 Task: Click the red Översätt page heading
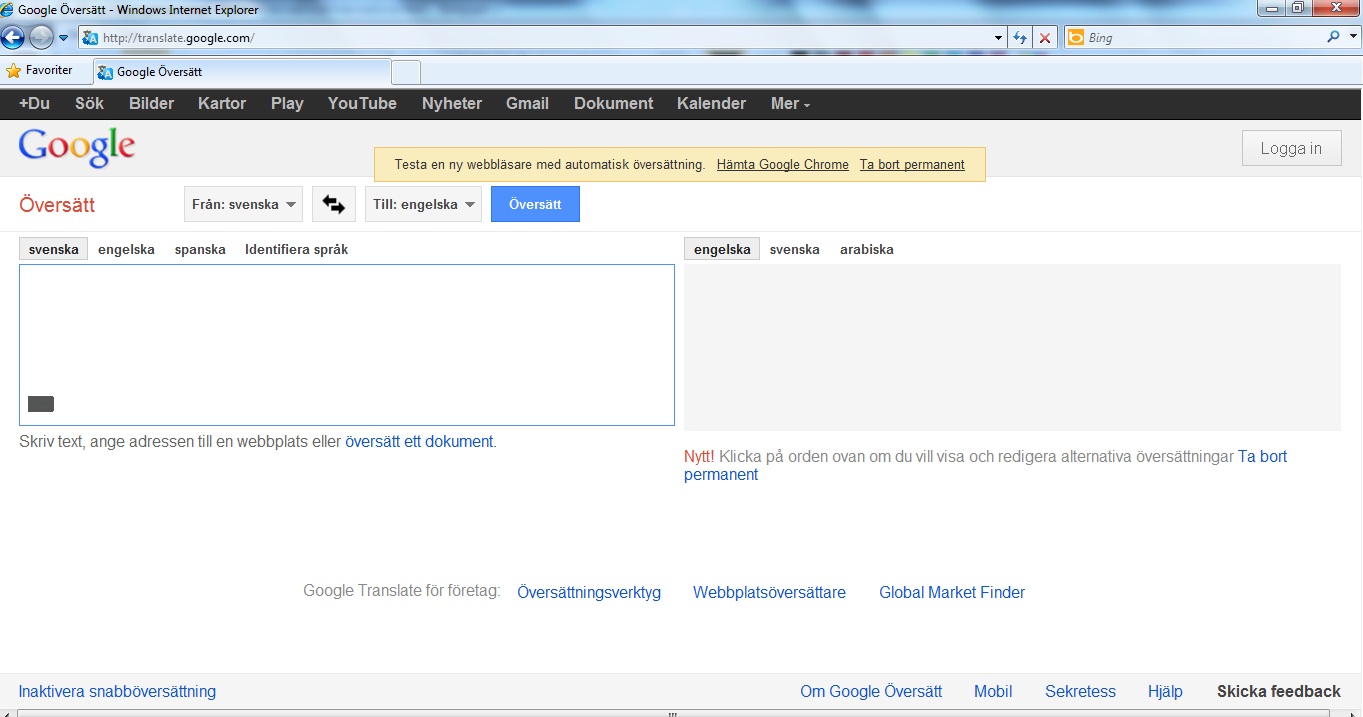57,205
